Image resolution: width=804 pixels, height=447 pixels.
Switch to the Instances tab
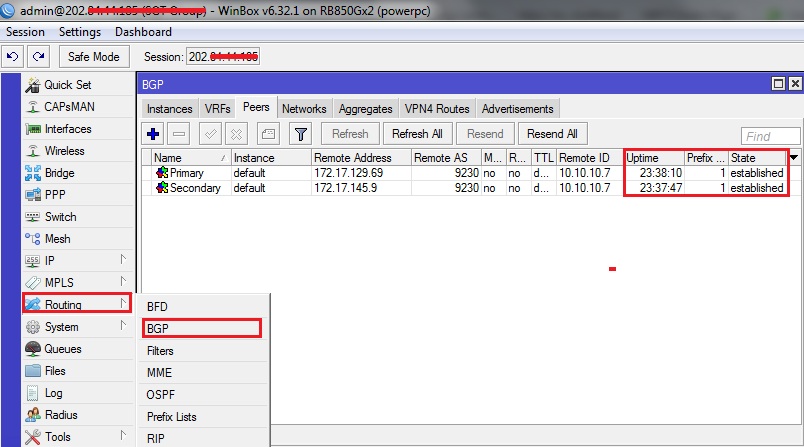coord(170,109)
